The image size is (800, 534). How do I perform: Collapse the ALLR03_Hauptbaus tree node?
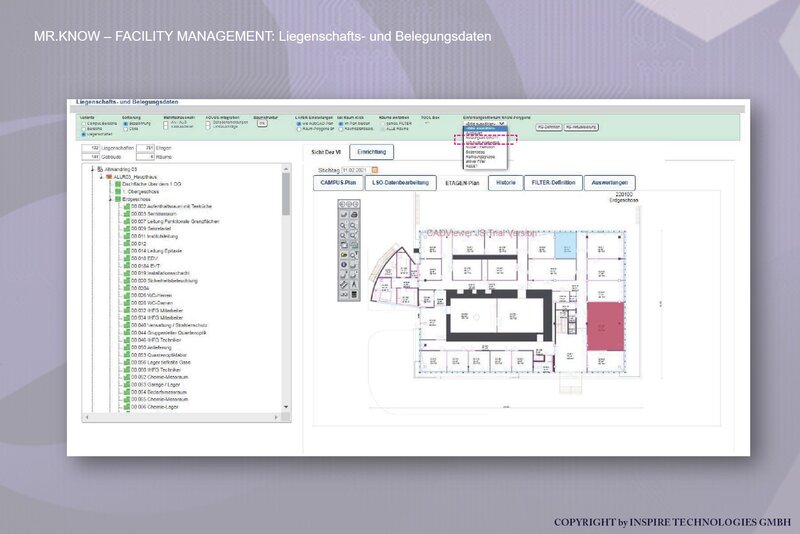[101, 176]
